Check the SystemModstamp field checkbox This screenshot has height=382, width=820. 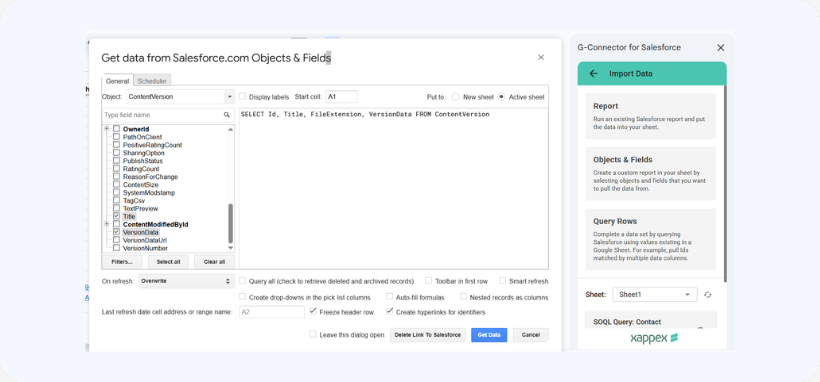click(117, 192)
